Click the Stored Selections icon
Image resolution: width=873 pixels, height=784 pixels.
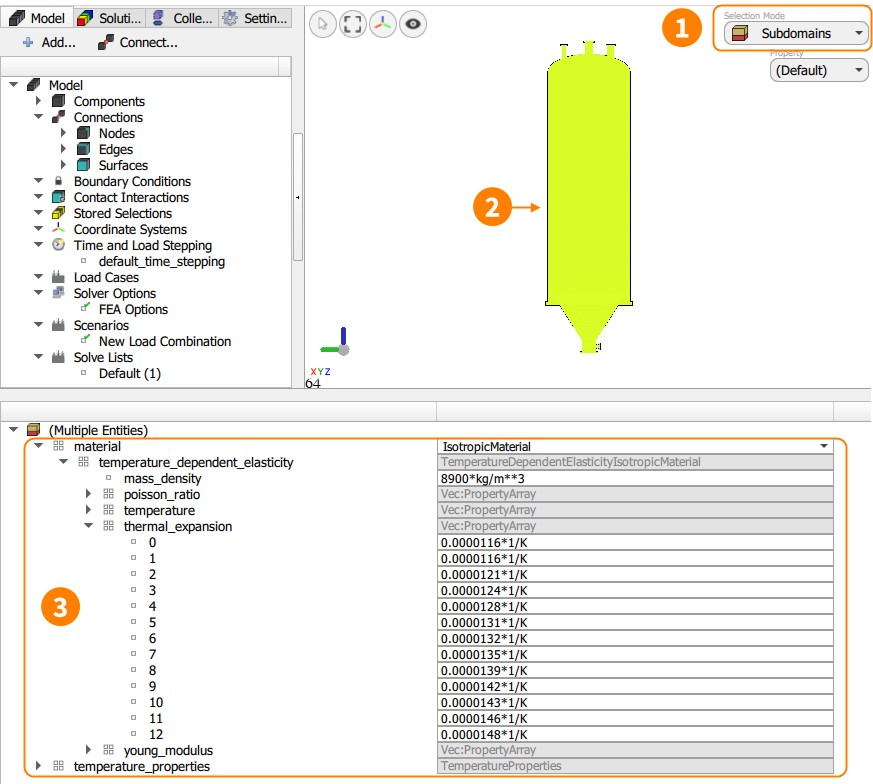click(58, 213)
